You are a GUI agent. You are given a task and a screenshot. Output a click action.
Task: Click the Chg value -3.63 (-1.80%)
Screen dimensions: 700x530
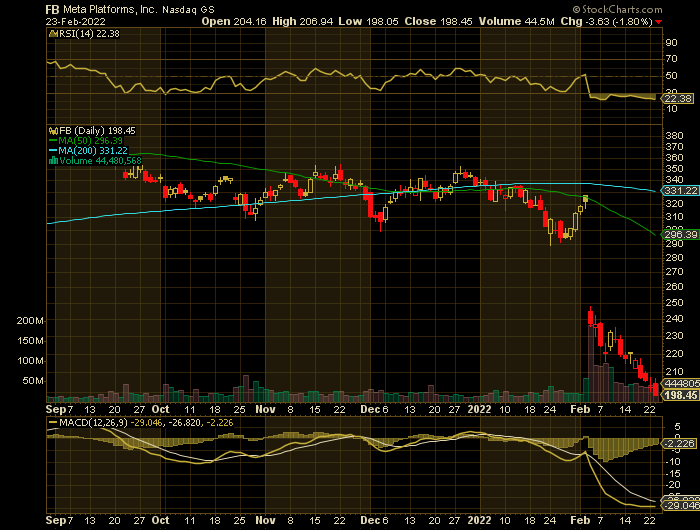617,21
